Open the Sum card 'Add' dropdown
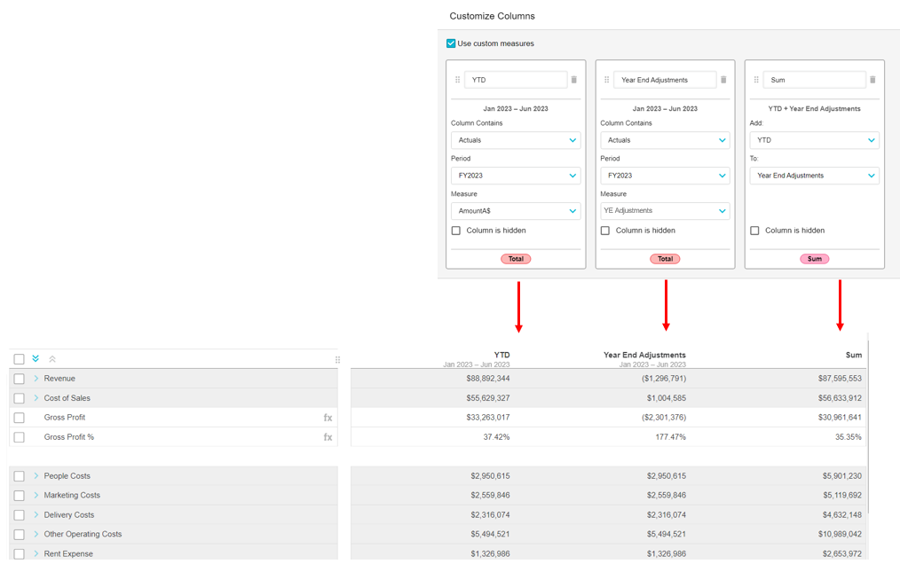This screenshot has height=564, width=900. click(x=814, y=141)
